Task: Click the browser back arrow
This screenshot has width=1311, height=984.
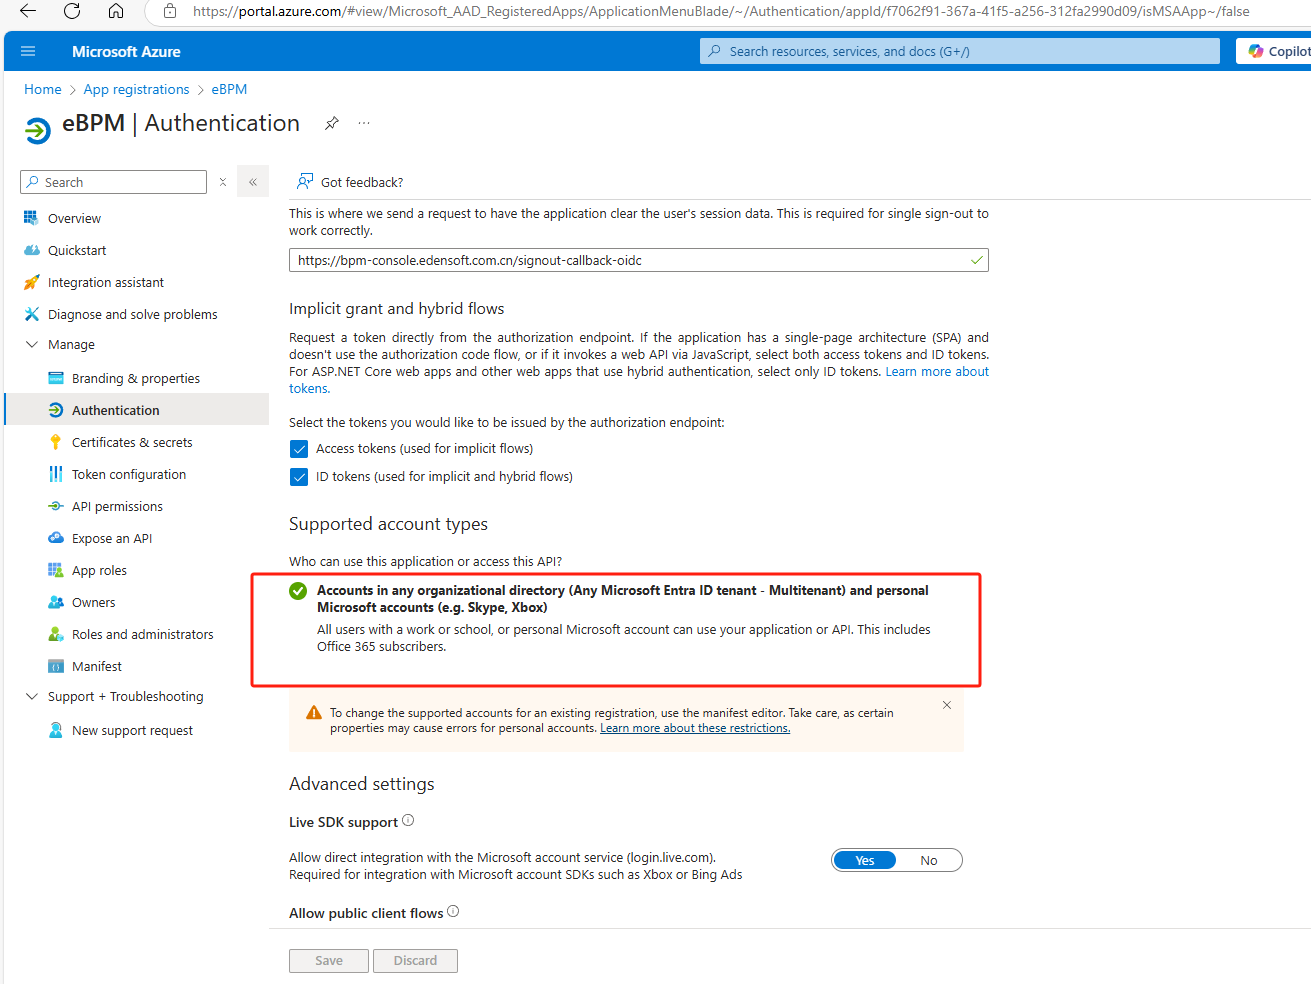Action: pos(28,11)
